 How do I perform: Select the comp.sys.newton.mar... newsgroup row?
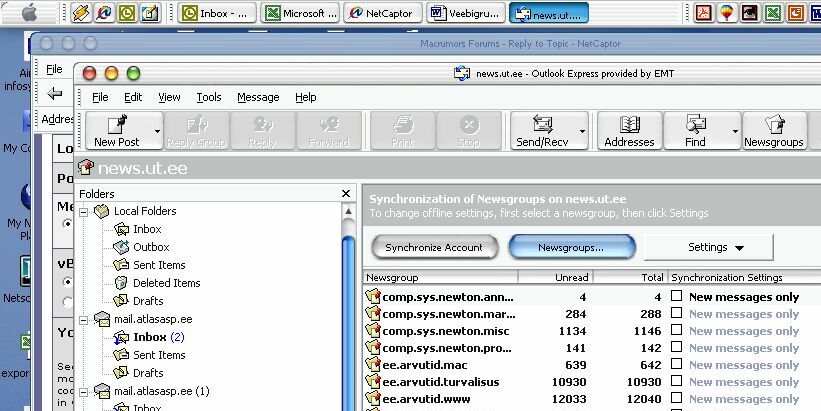point(592,314)
